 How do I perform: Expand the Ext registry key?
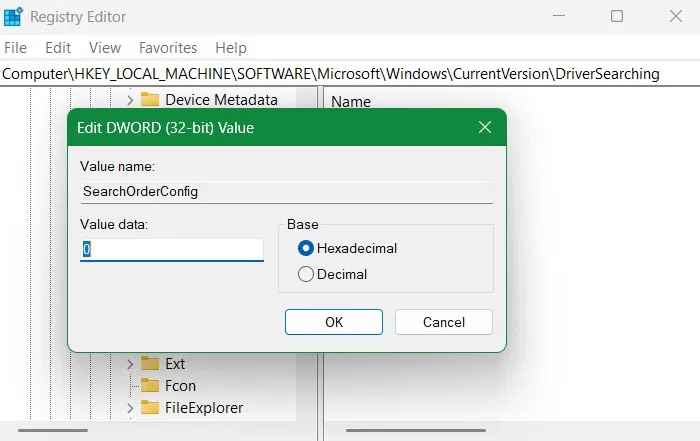click(x=130, y=364)
